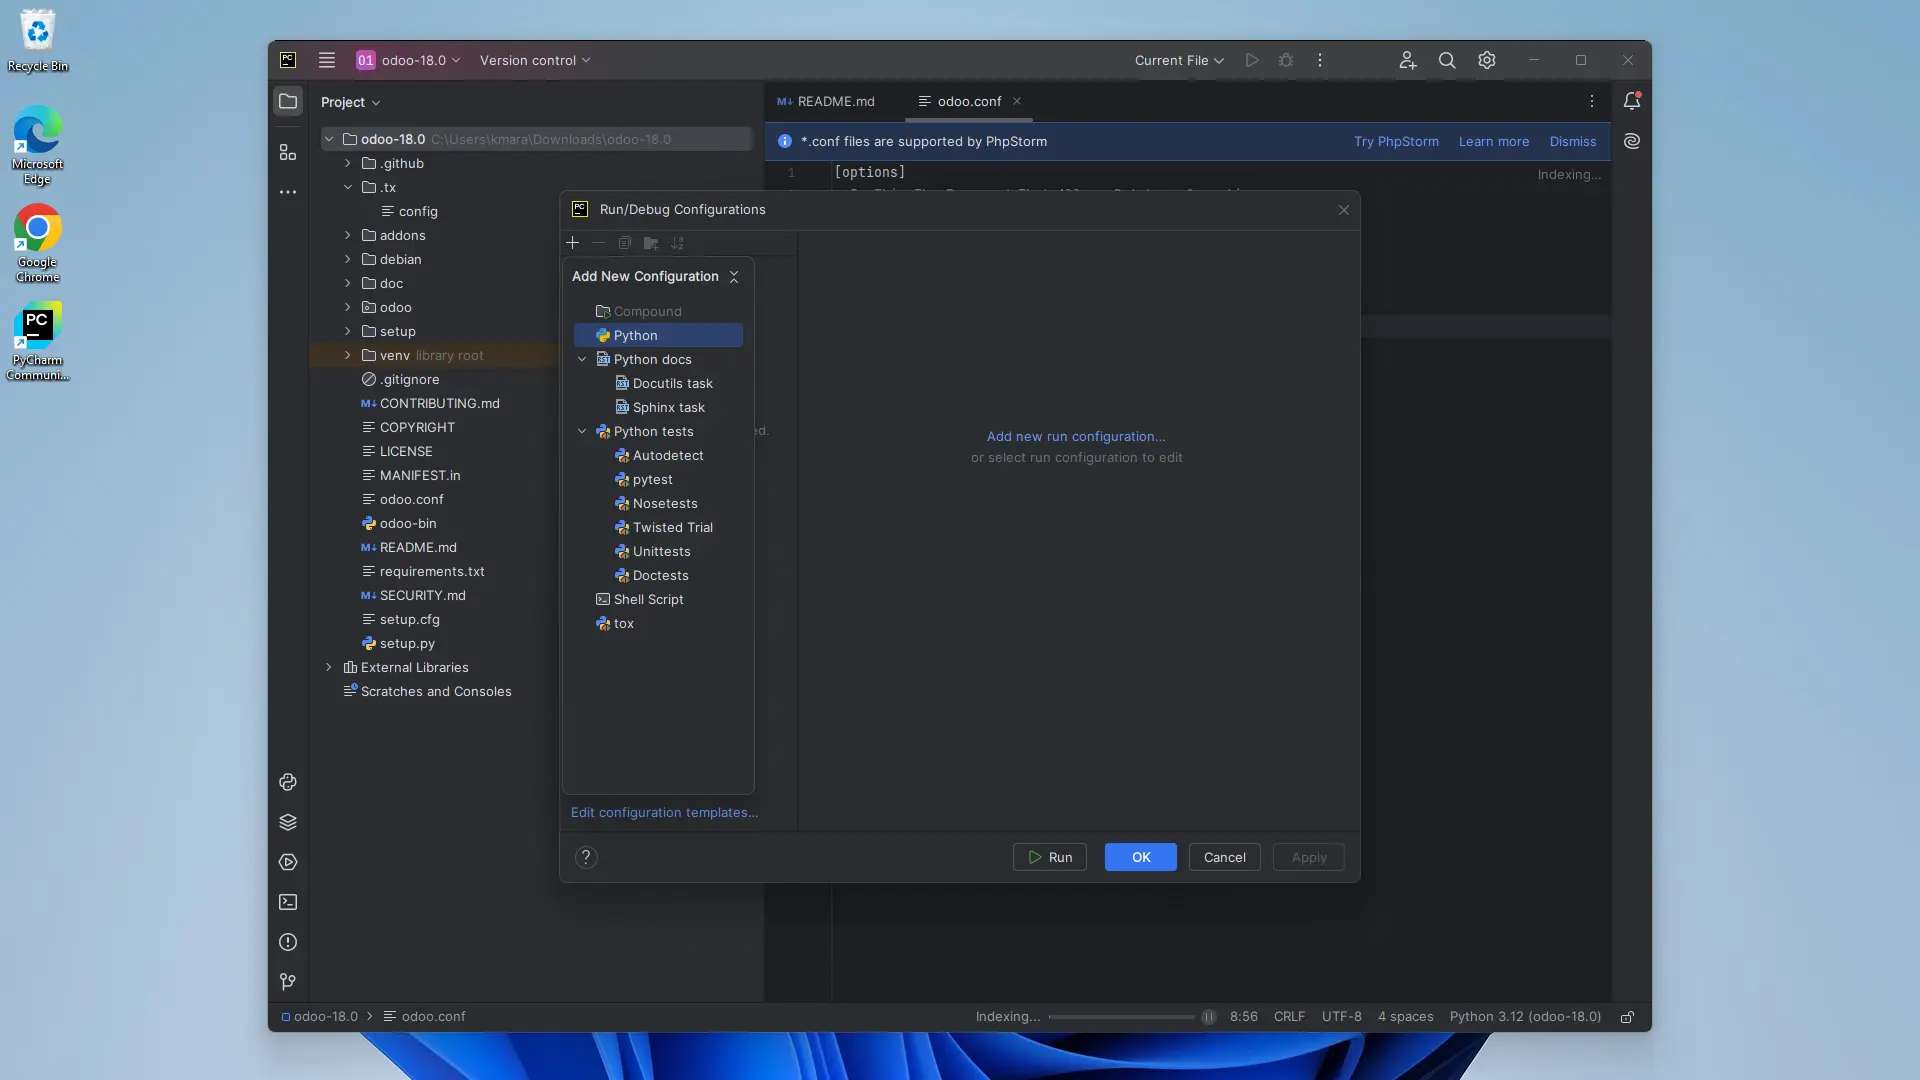1920x1080 pixels.
Task: Open More tool windows ellipsis in left sidebar
Action: pyautogui.click(x=288, y=192)
